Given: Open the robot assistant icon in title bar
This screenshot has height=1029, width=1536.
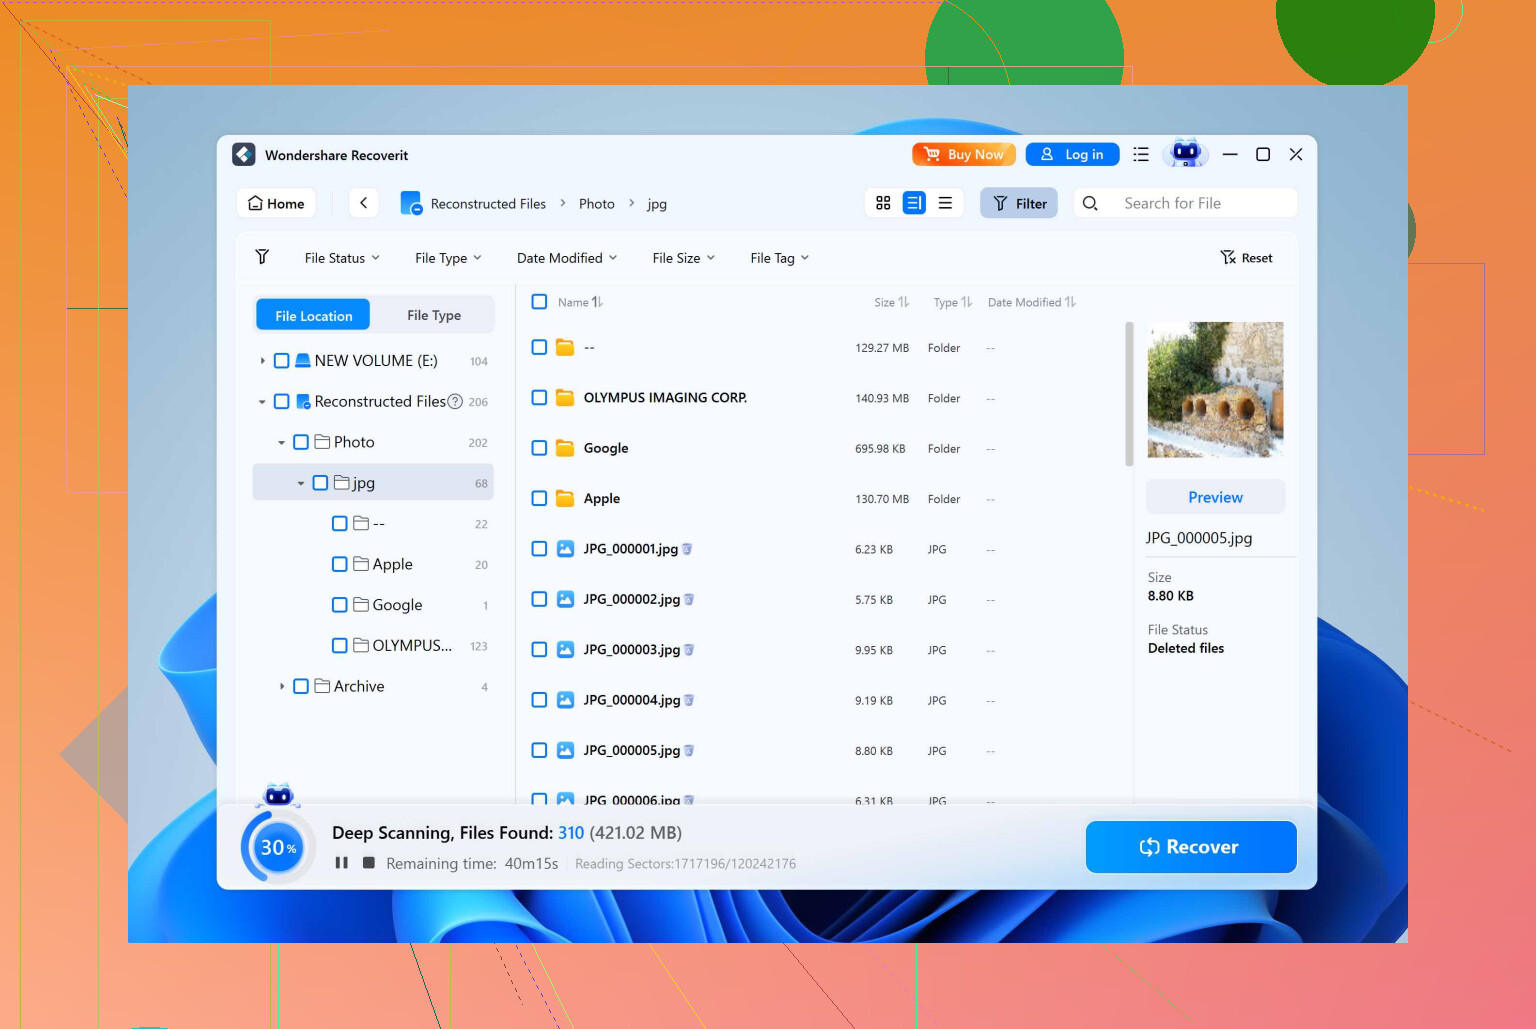Looking at the screenshot, I should pos(1186,153).
